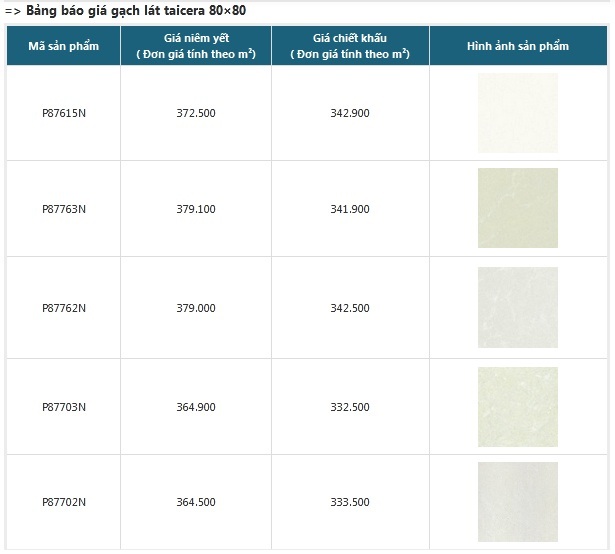Select product code P87702N
Screen dimensions: 615x554
[x=64, y=502]
